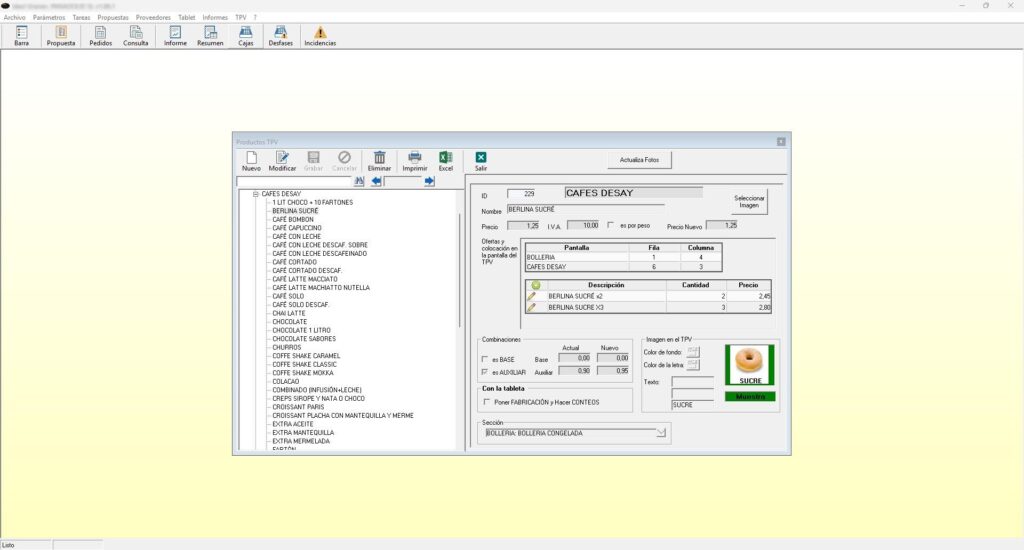1024x550 pixels.
Task: Click the green add-offer plus icon
Action: click(x=535, y=285)
